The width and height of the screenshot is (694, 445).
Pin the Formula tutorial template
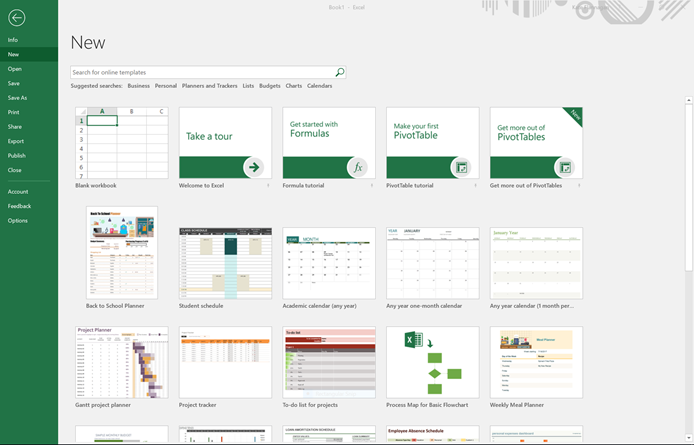(372, 186)
